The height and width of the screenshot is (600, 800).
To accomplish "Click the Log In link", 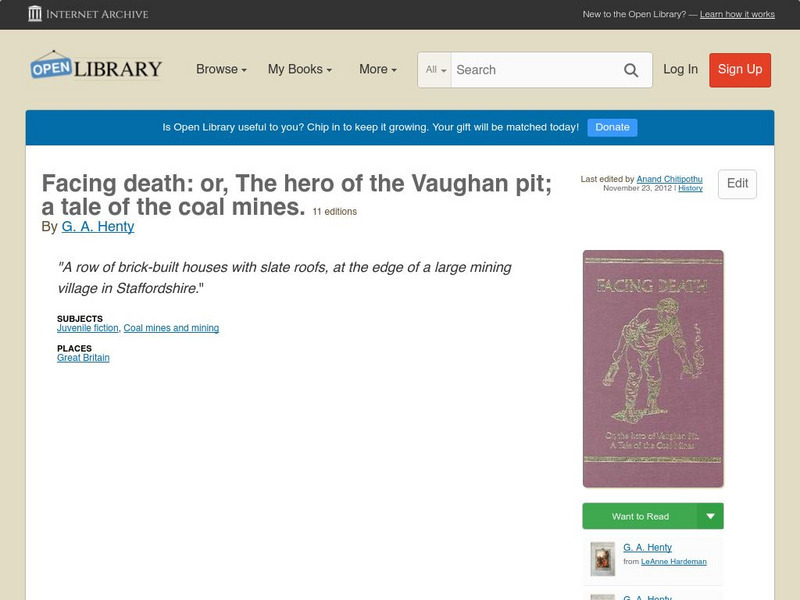I will click(680, 69).
